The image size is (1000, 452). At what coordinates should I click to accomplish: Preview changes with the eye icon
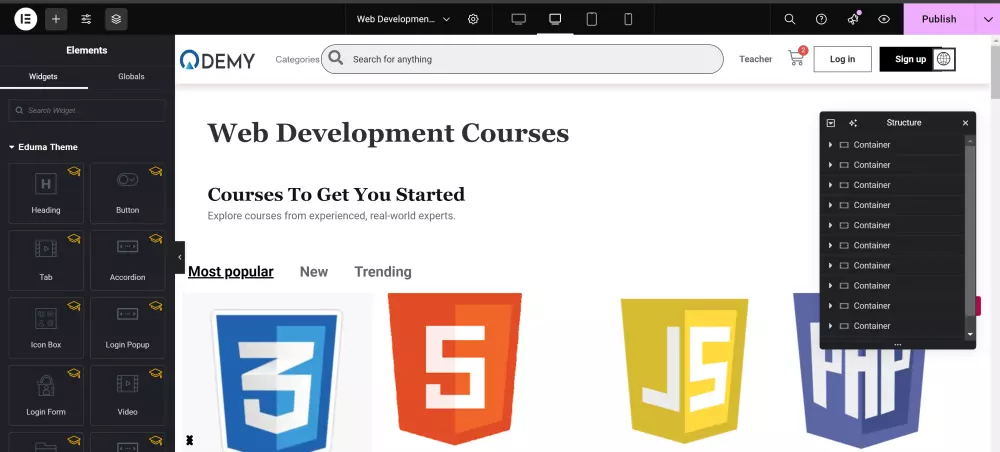884,19
